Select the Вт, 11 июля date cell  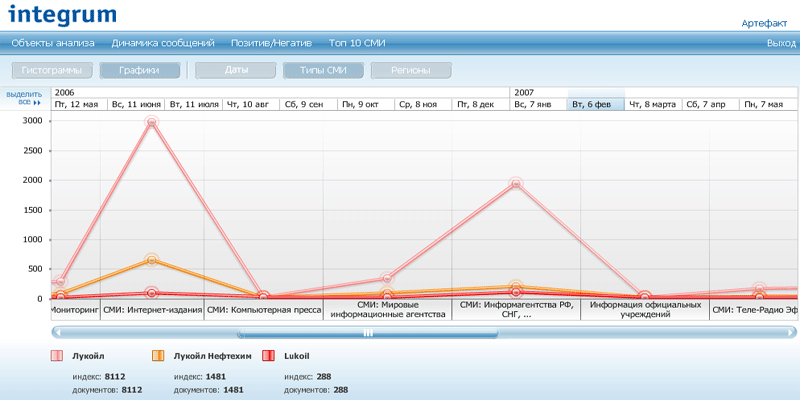(194, 105)
